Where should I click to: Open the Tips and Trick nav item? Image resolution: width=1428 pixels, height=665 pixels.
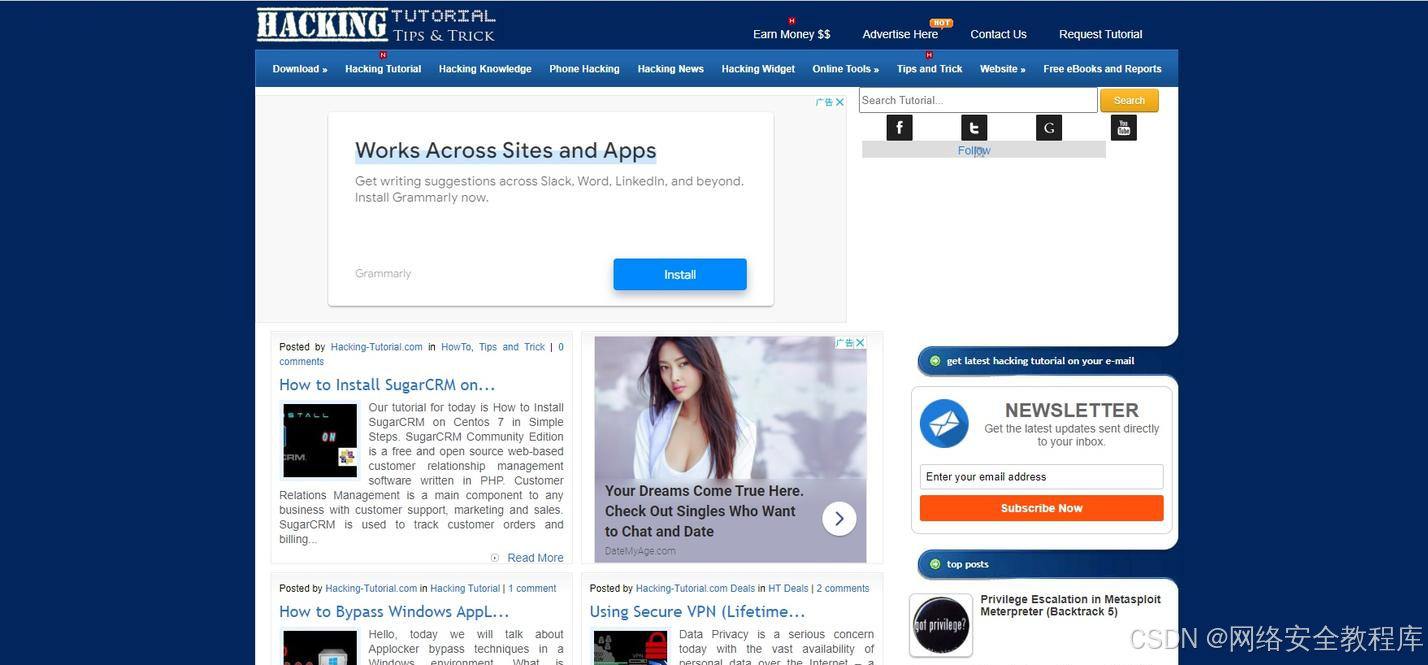click(929, 69)
